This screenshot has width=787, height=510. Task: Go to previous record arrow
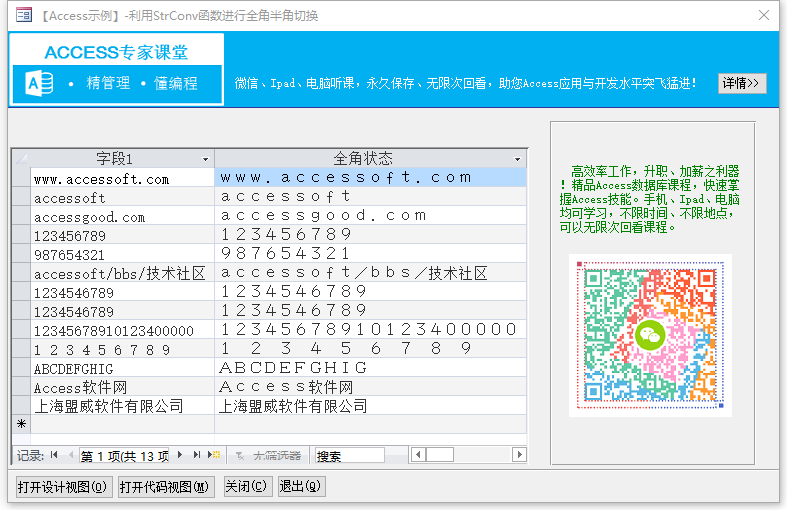[x=71, y=455]
